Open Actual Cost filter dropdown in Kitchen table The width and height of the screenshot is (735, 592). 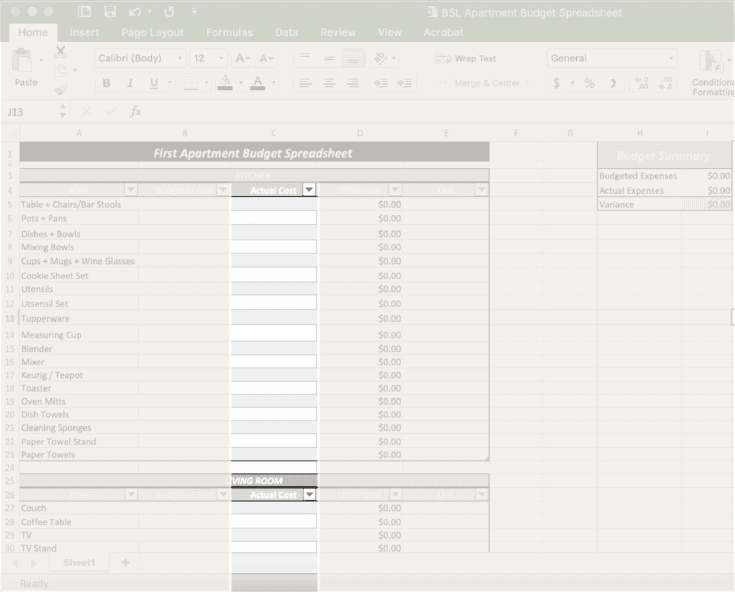pos(309,189)
